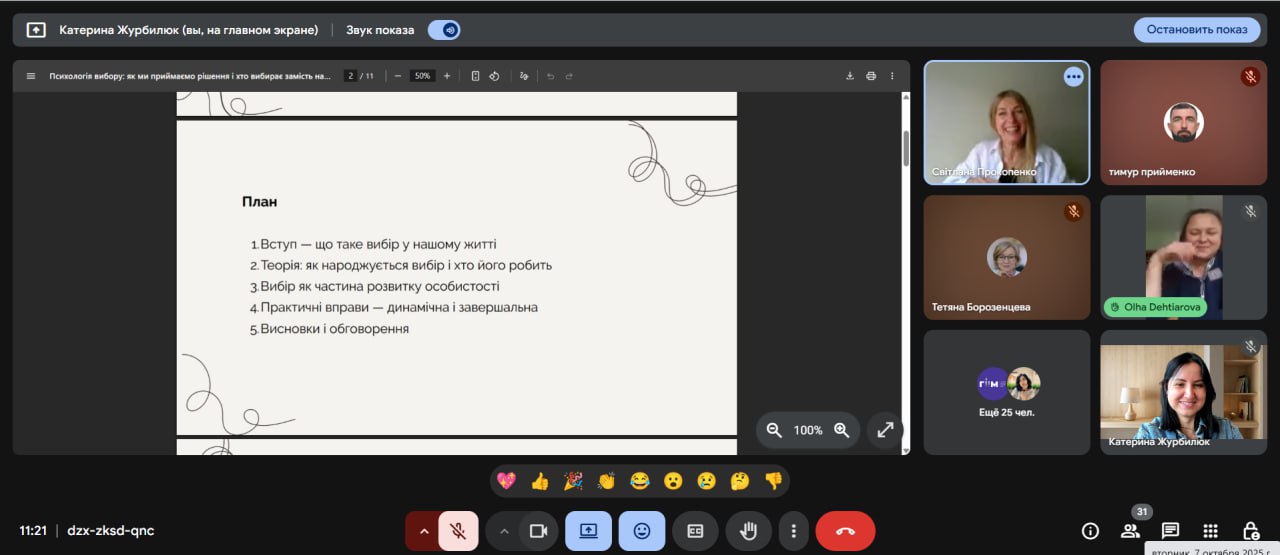Turn off the camera
This screenshot has width=1280, height=555.
(538, 531)
